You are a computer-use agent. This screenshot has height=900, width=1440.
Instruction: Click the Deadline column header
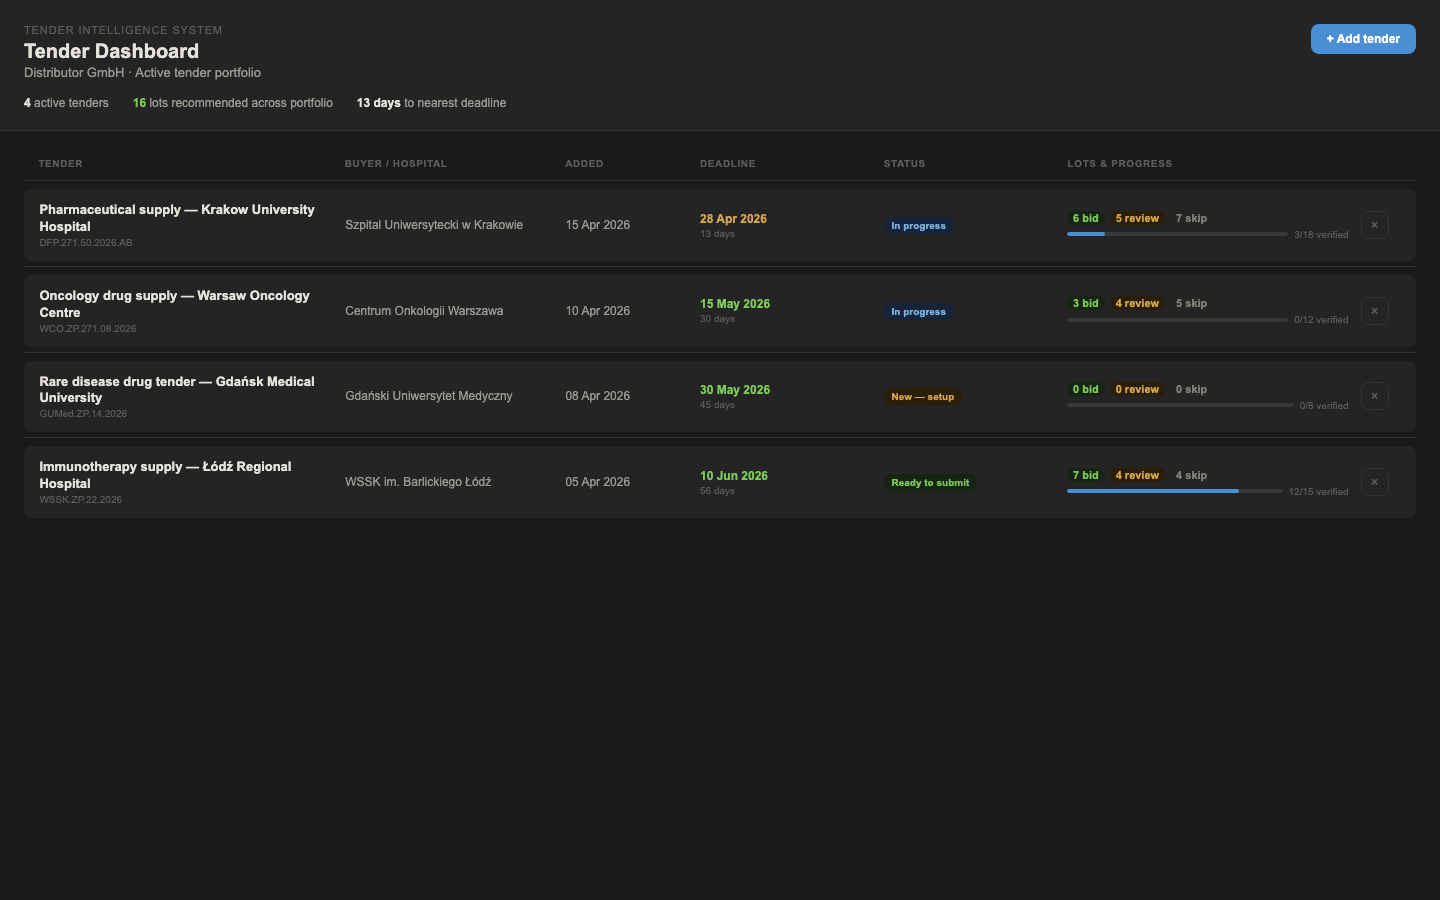tap(728, 163)
